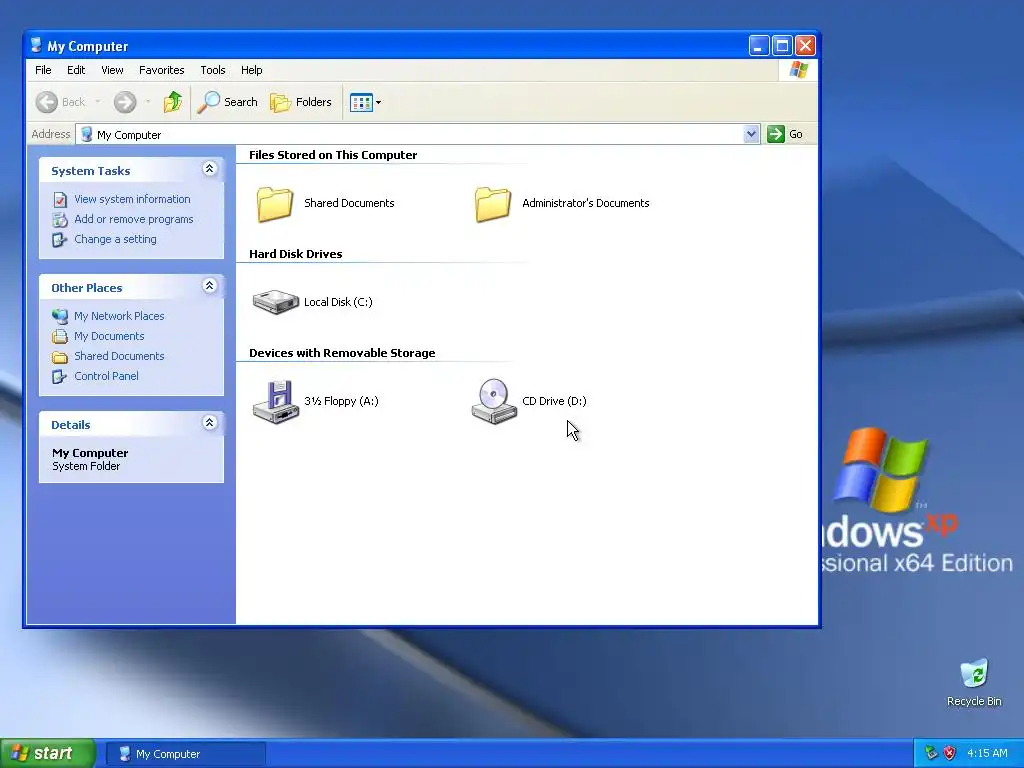
Task: Open the Edit menu
Action: coord(76,70)
